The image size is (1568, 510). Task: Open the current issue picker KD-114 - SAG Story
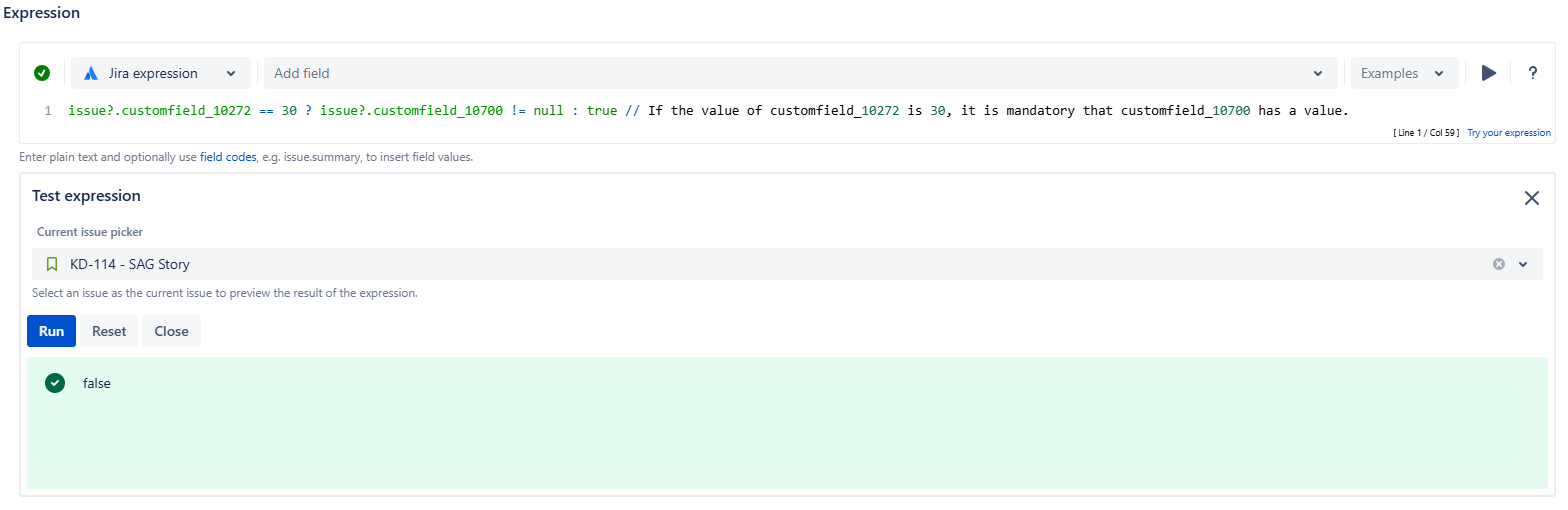coord(786,264)
